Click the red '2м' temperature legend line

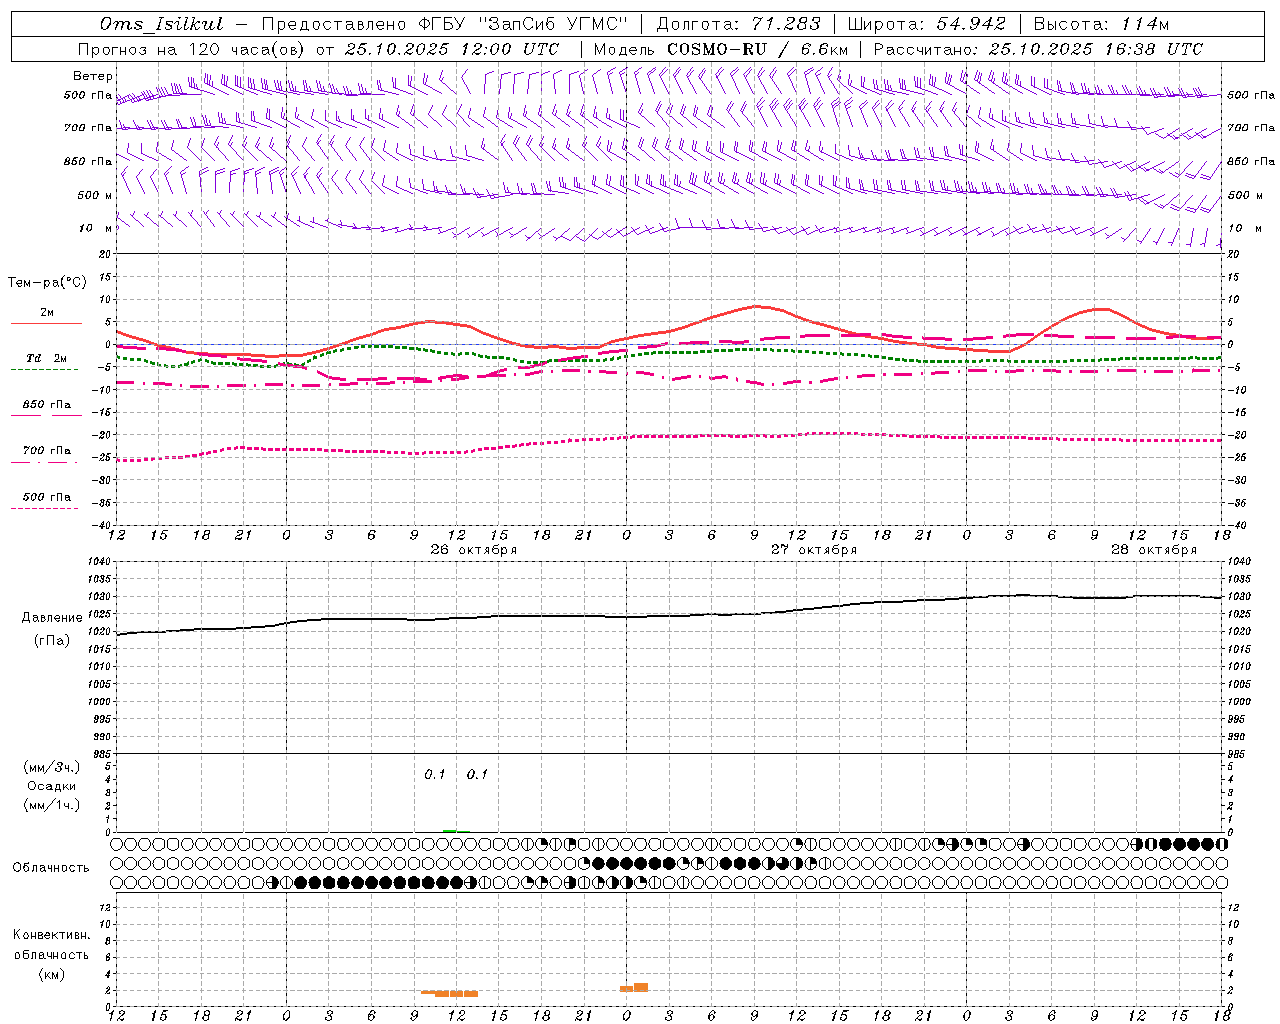pos(46,323)
